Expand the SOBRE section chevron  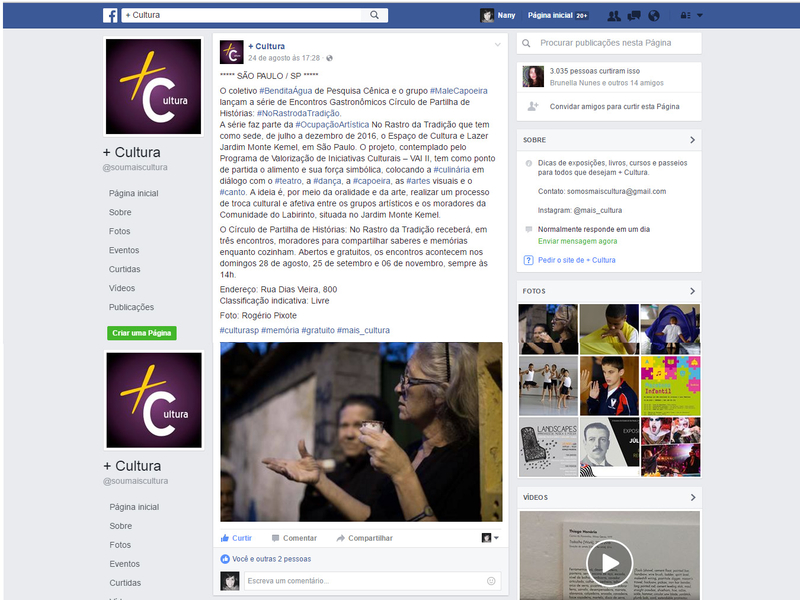click(x=692, y=140)
